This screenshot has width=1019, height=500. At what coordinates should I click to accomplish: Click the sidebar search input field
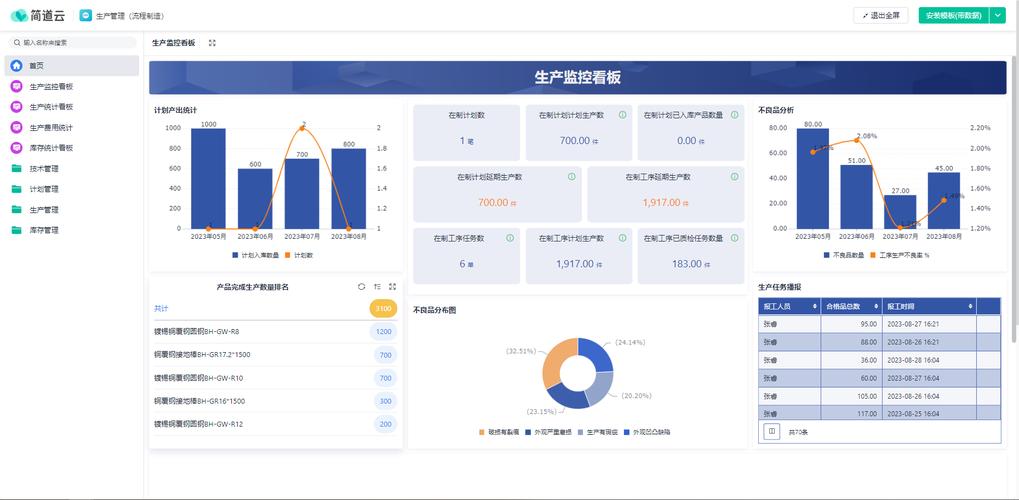point(72,43)
